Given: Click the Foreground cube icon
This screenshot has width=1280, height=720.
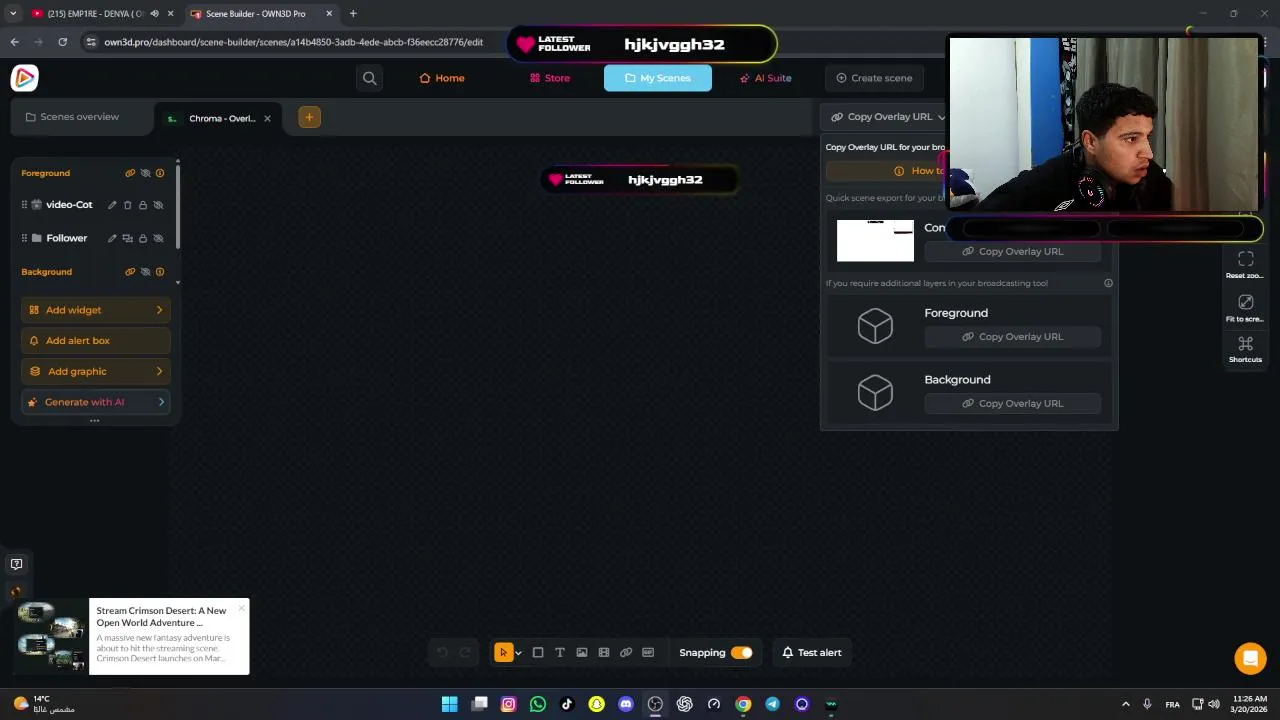Looking at the screenshot, I should coord(875,326).
